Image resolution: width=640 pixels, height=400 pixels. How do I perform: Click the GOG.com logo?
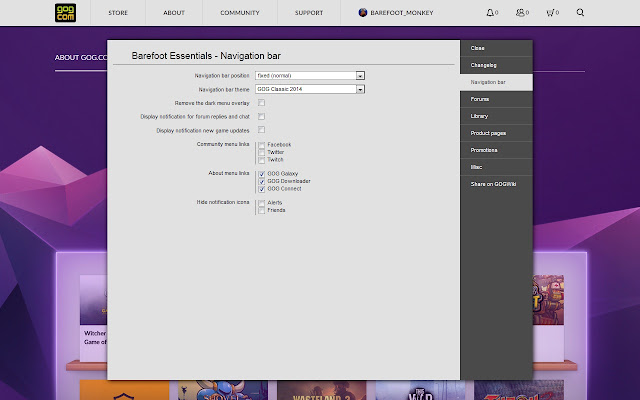pos(65,13)
